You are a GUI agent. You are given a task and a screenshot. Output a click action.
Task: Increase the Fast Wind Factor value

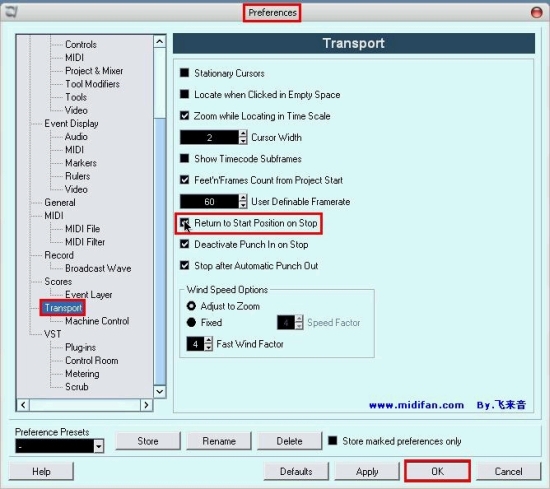click(208, 340)
